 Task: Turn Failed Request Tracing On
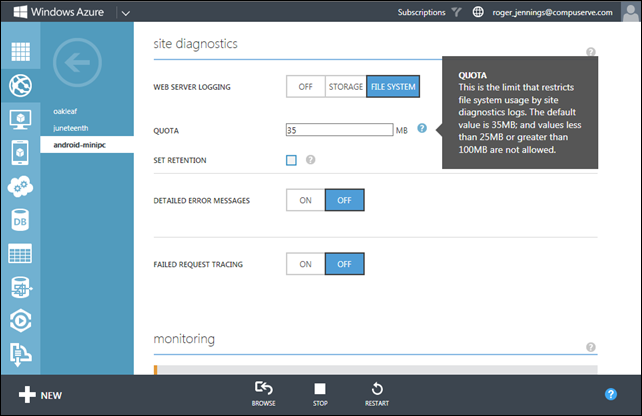coord(305,264)
